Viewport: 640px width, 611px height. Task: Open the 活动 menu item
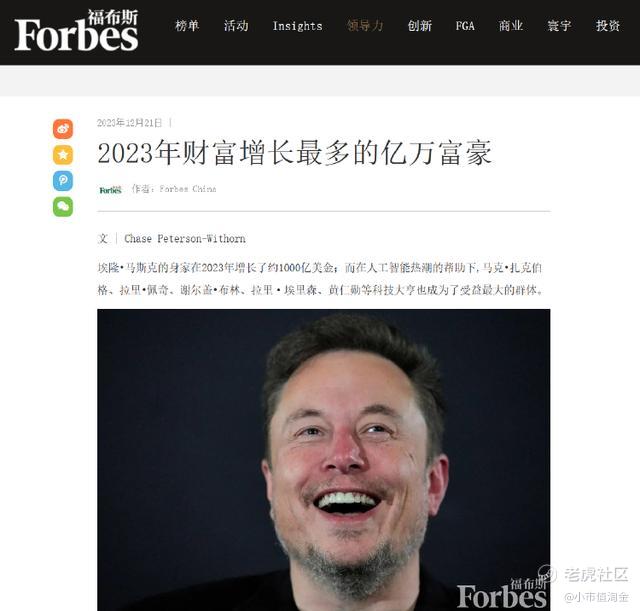(x=236, y=26)
